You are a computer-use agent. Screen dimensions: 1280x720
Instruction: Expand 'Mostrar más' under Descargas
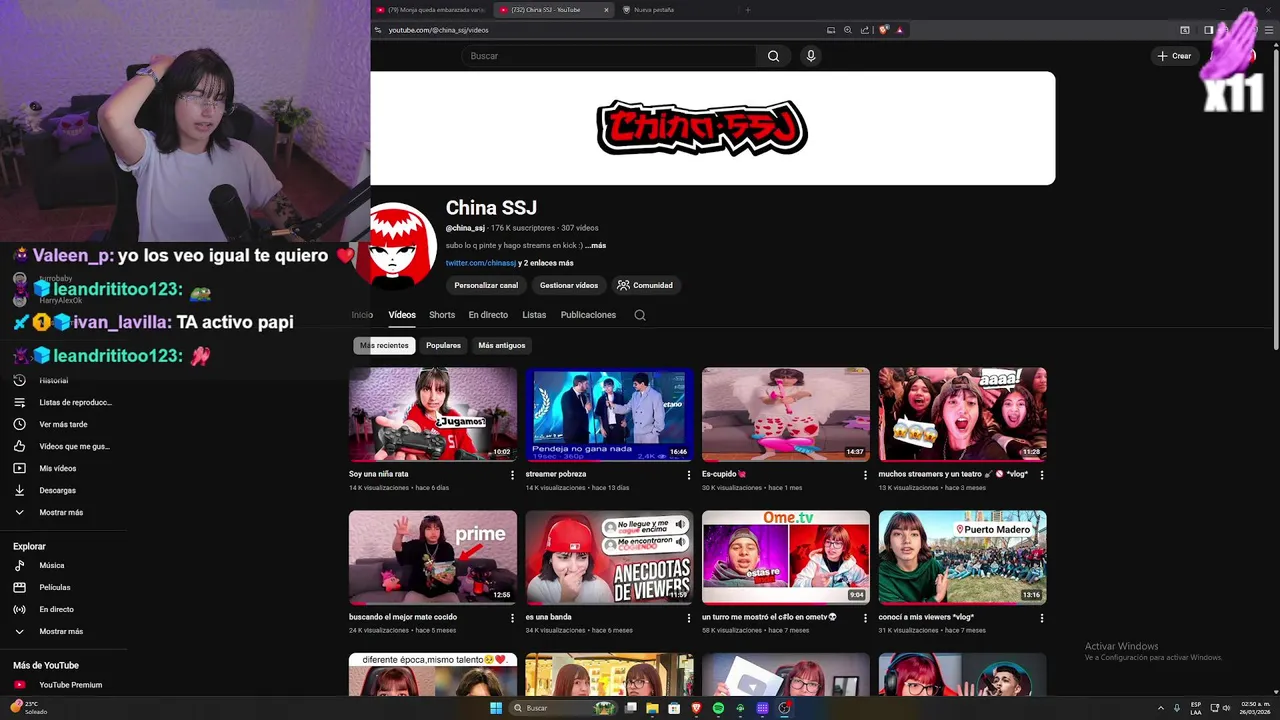(62, 512)
